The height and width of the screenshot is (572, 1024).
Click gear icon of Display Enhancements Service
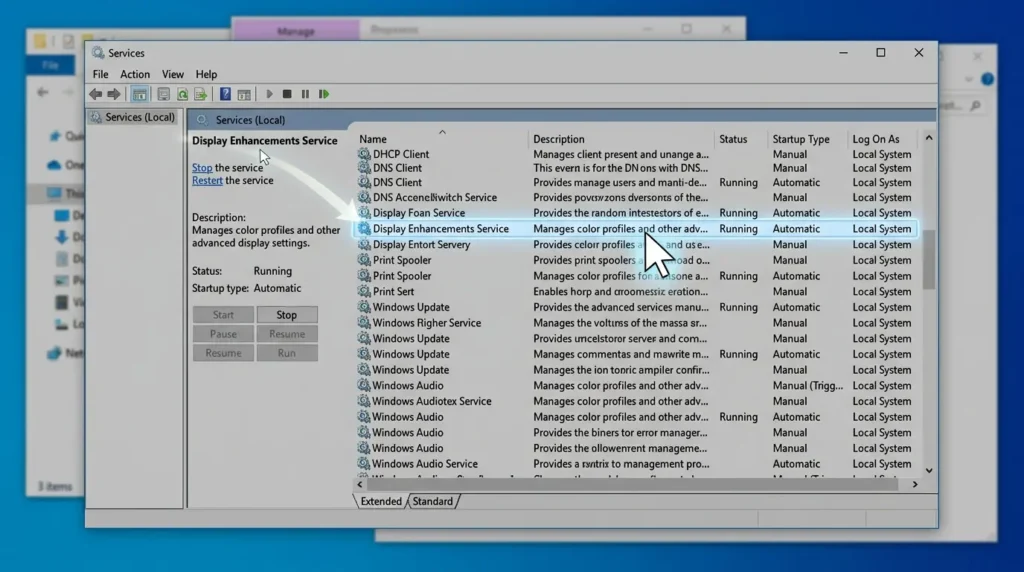point(364,229)
